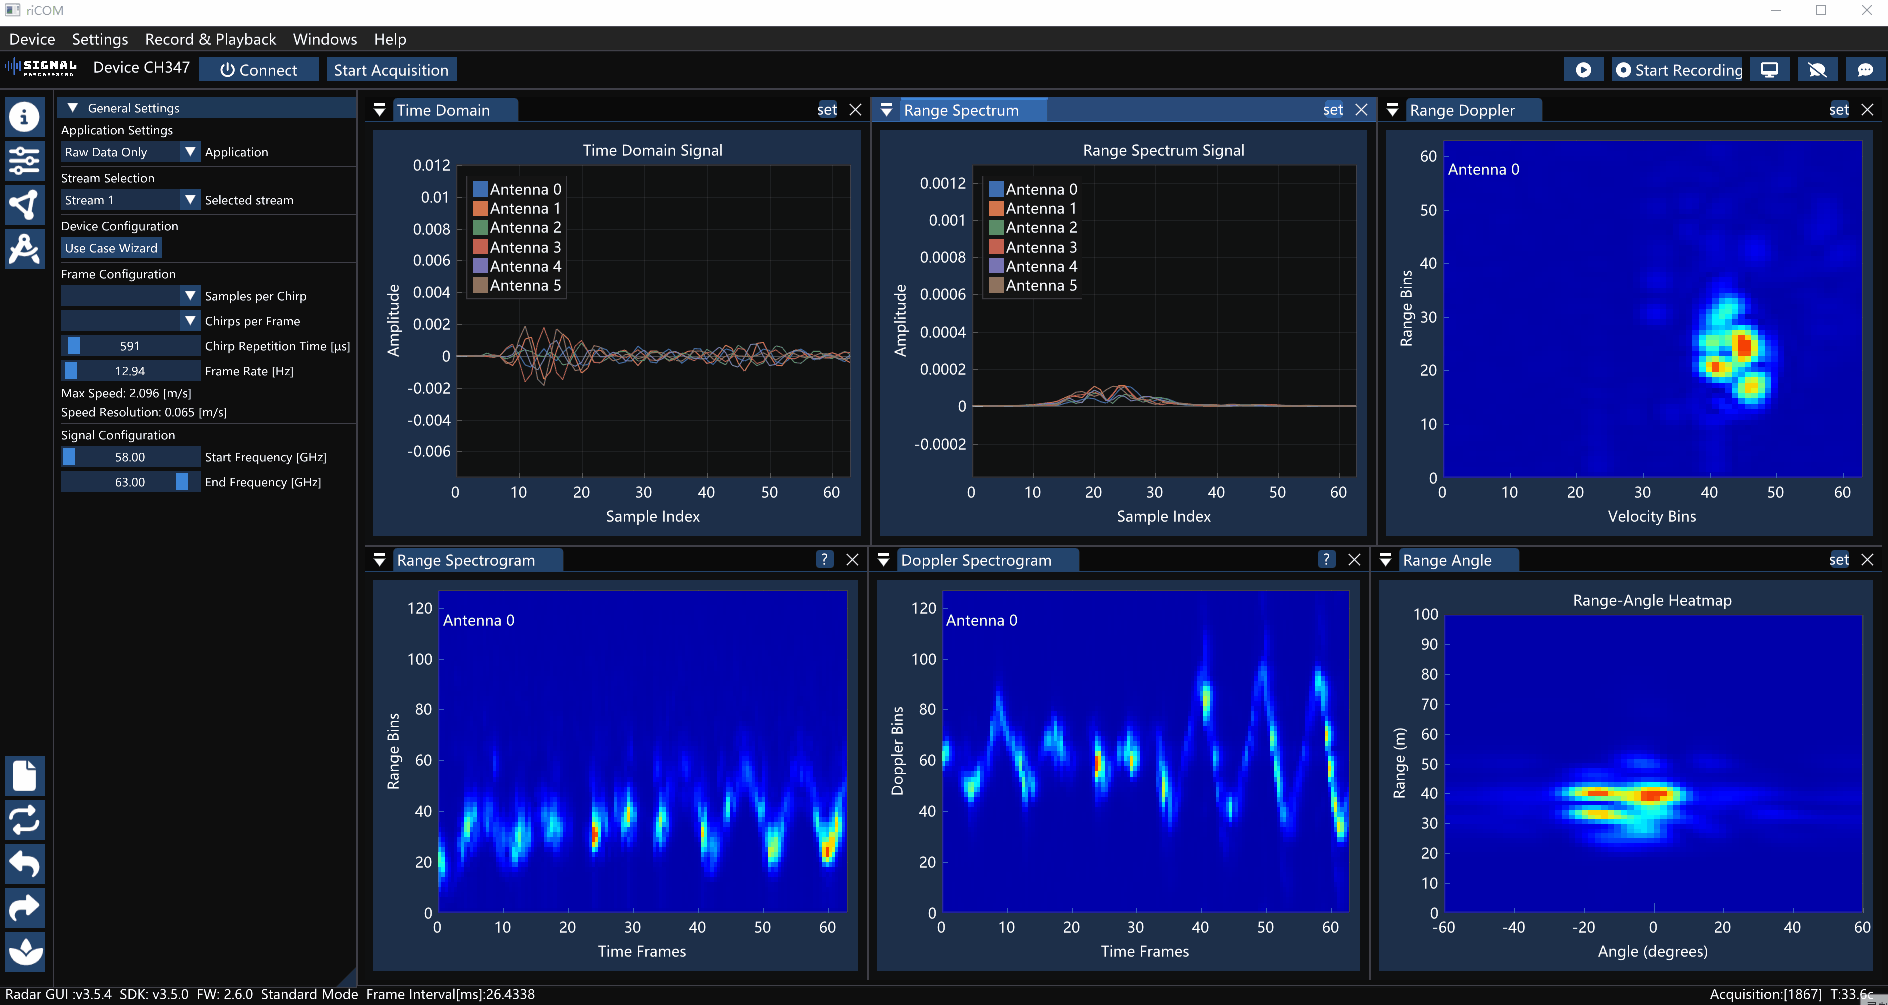Open the settings sliders sidebar icon
This screenshot has height=1005, width=1888.
pos(24,161)
